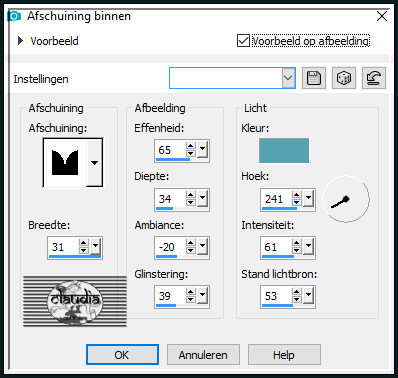Expand the Voorbeeld preview section
Screen dimensions: 398x378
click(x=21, y=41)
